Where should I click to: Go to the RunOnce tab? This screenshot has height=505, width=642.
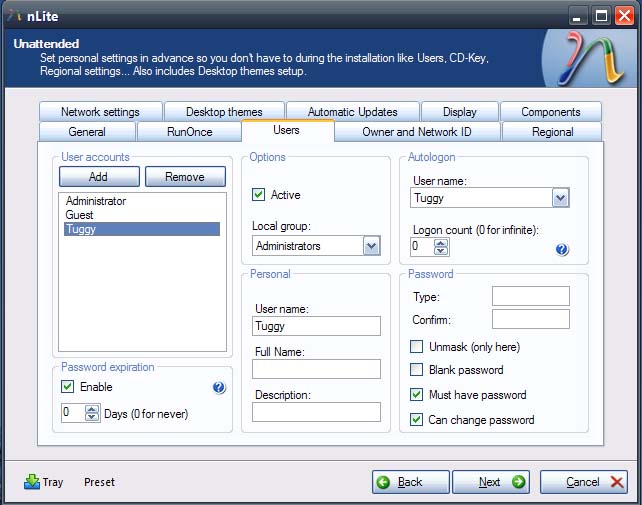190,132
